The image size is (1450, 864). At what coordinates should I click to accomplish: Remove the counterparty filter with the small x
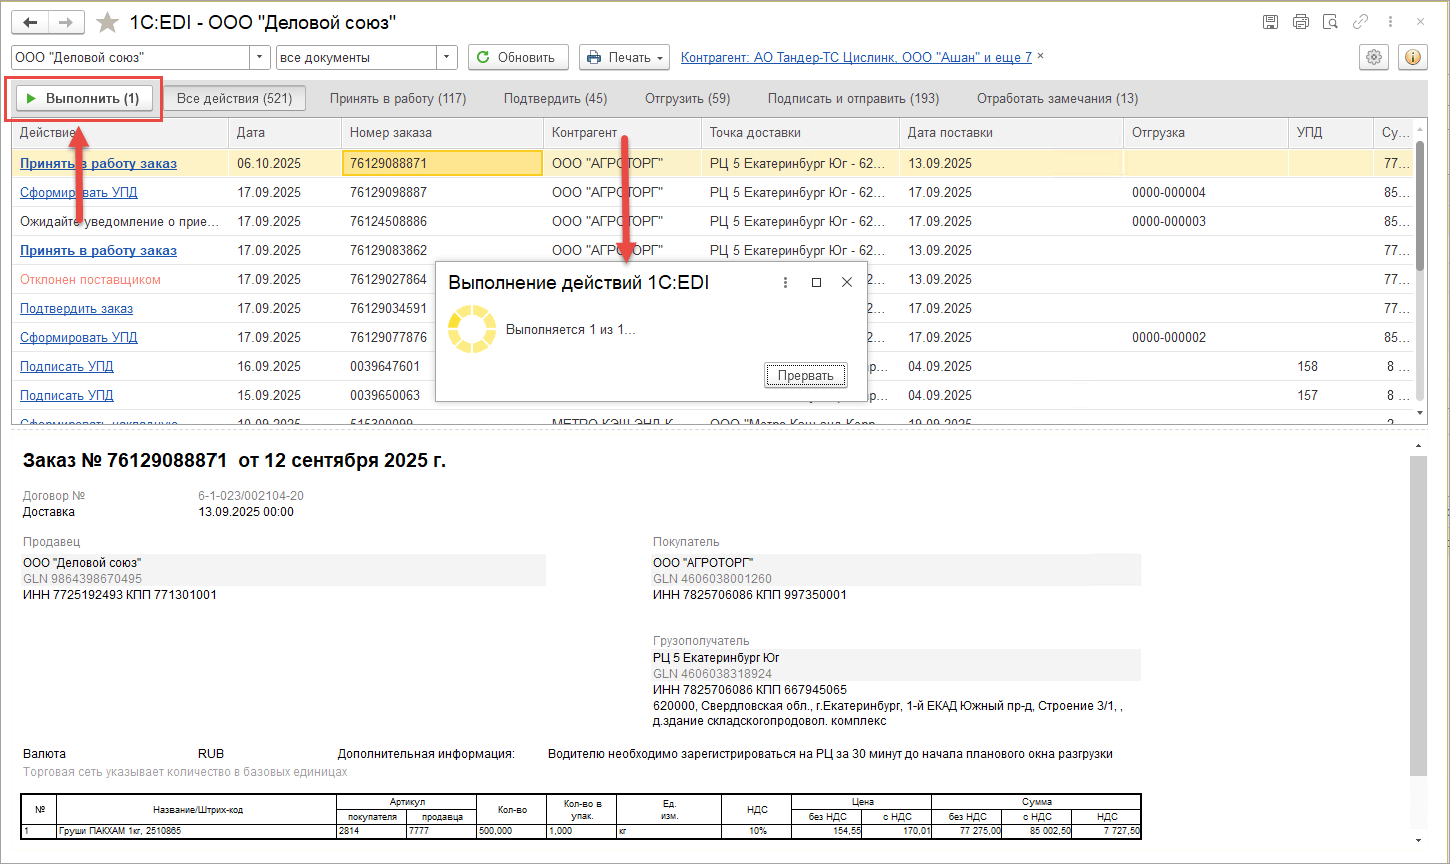pyautogui.click(x=1040, y=56)
